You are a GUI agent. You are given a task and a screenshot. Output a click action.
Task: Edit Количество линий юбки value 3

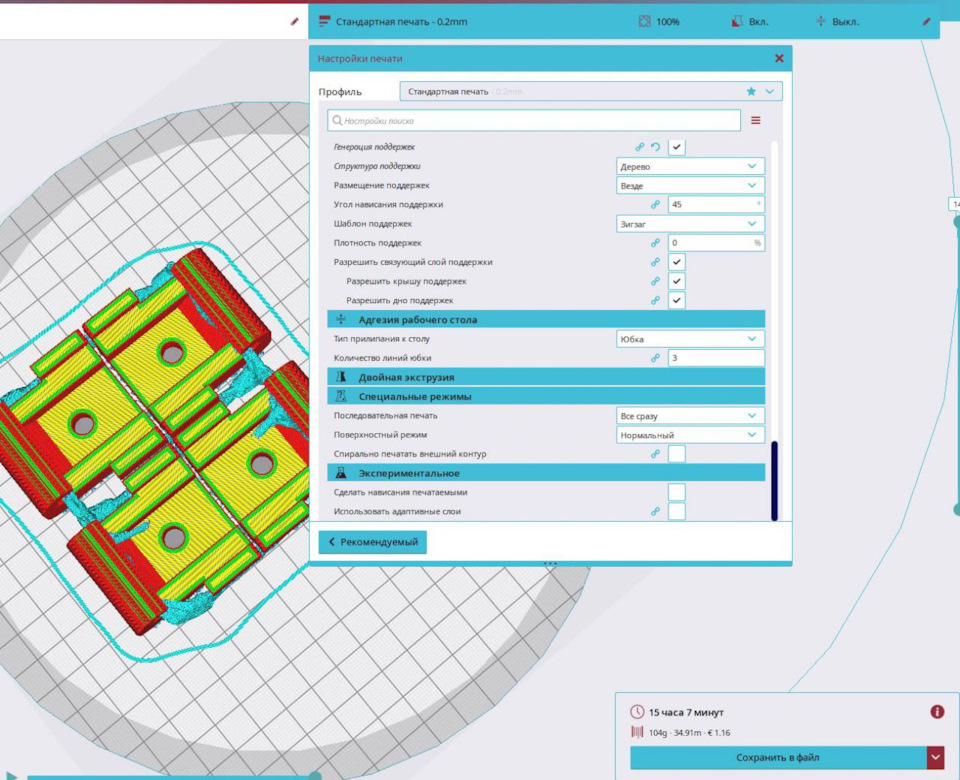(x=716, y=358)
